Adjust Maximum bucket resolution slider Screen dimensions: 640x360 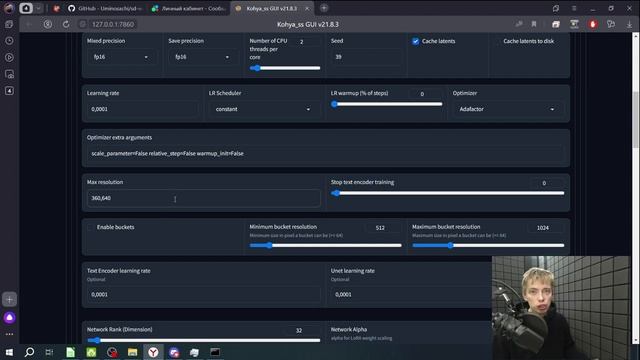pyautogui.click(x=488, y=245)
